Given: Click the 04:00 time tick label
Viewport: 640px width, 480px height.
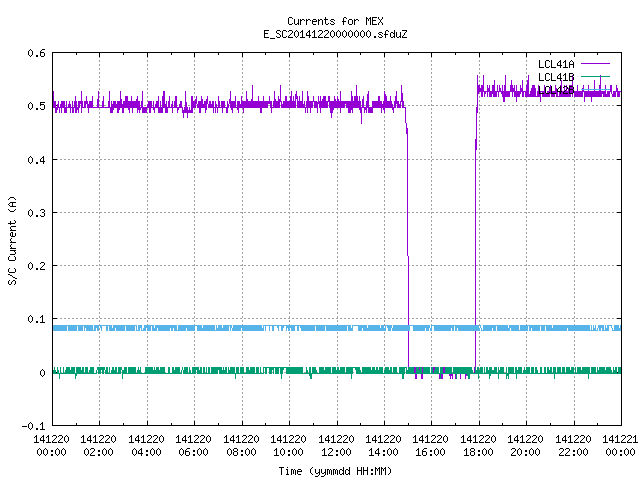Looking at the screenshot, I should [146, 452].
